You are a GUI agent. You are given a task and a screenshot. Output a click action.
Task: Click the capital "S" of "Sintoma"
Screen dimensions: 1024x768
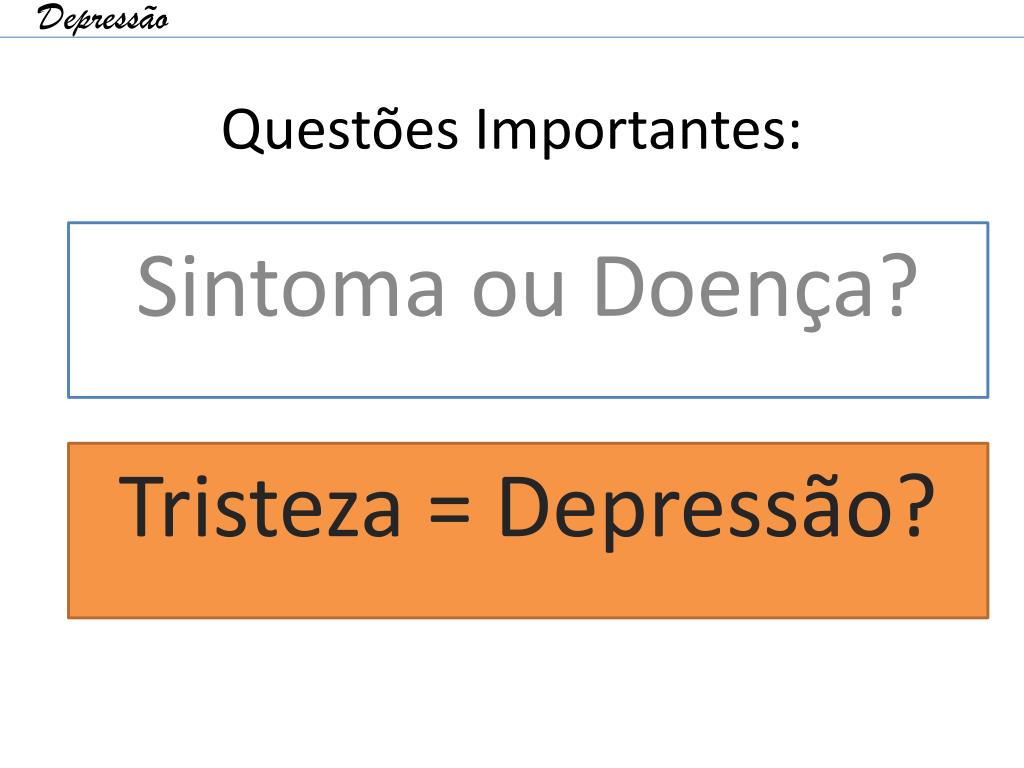point(159,287)
